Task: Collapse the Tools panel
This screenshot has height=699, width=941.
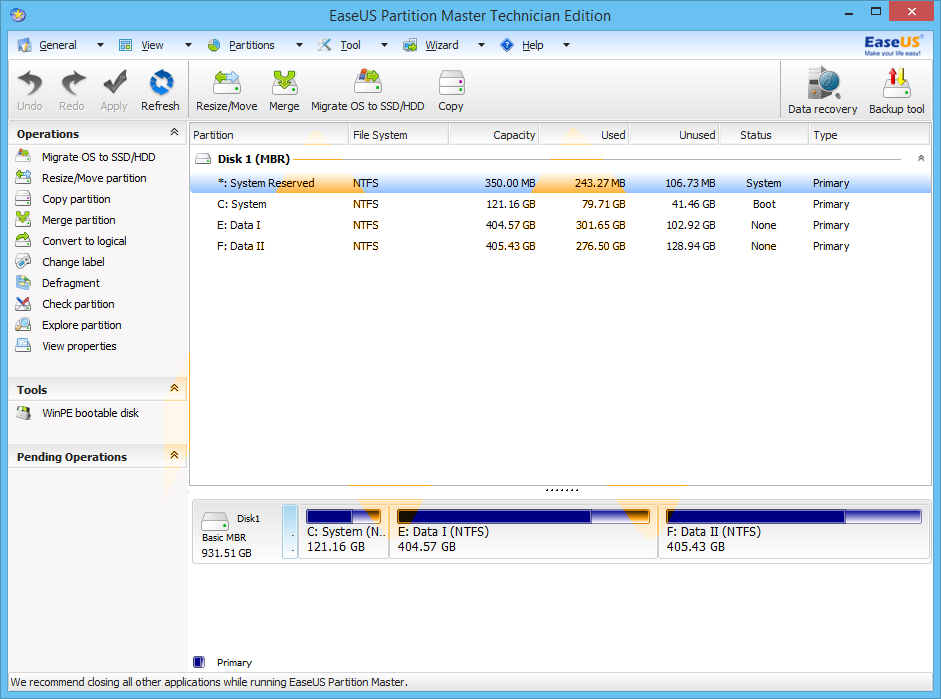Action: click(174, 388)
